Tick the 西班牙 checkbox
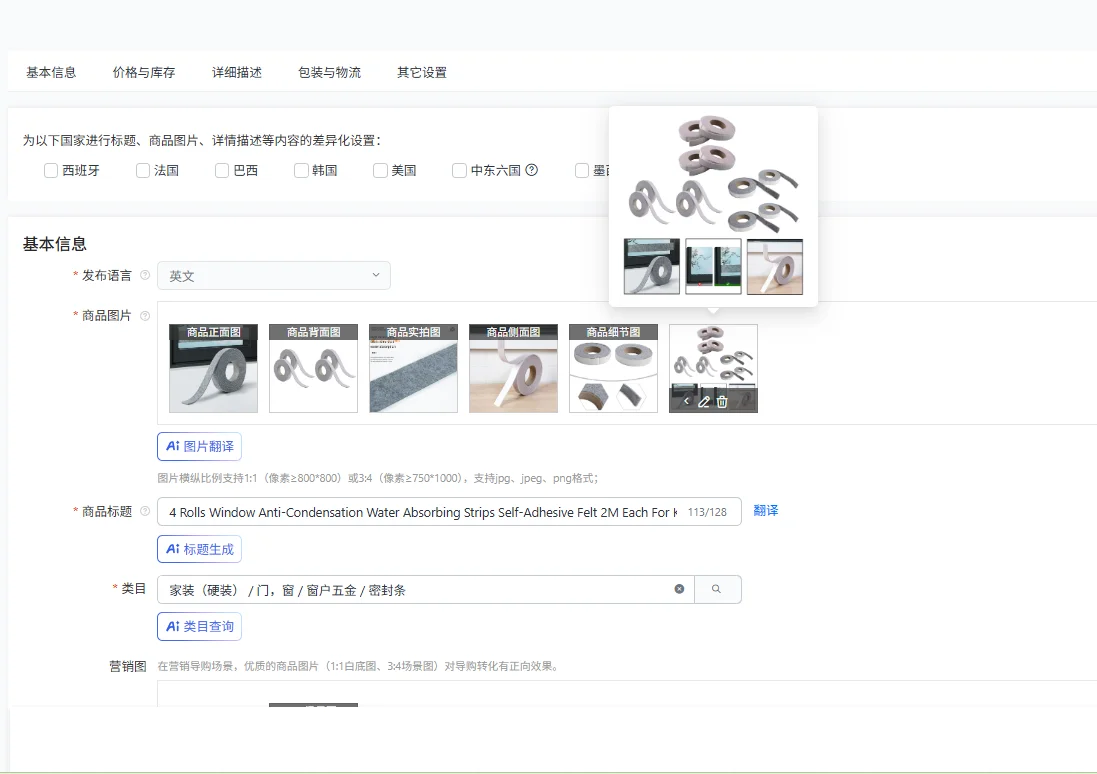Image resolution: width=1097 pixels, height=774 pixels. 50,170
